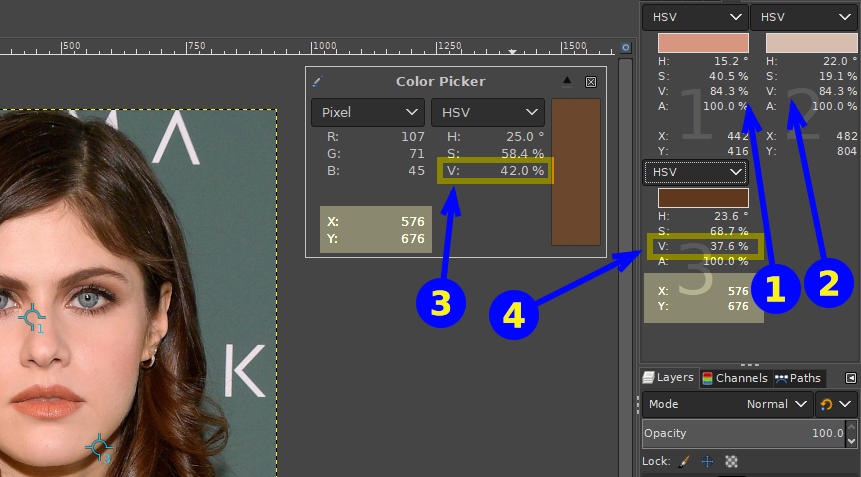Open the HSV dropdown in Color Picker dialog
Viewport: 861px width, 477px height.
[487, 113]
